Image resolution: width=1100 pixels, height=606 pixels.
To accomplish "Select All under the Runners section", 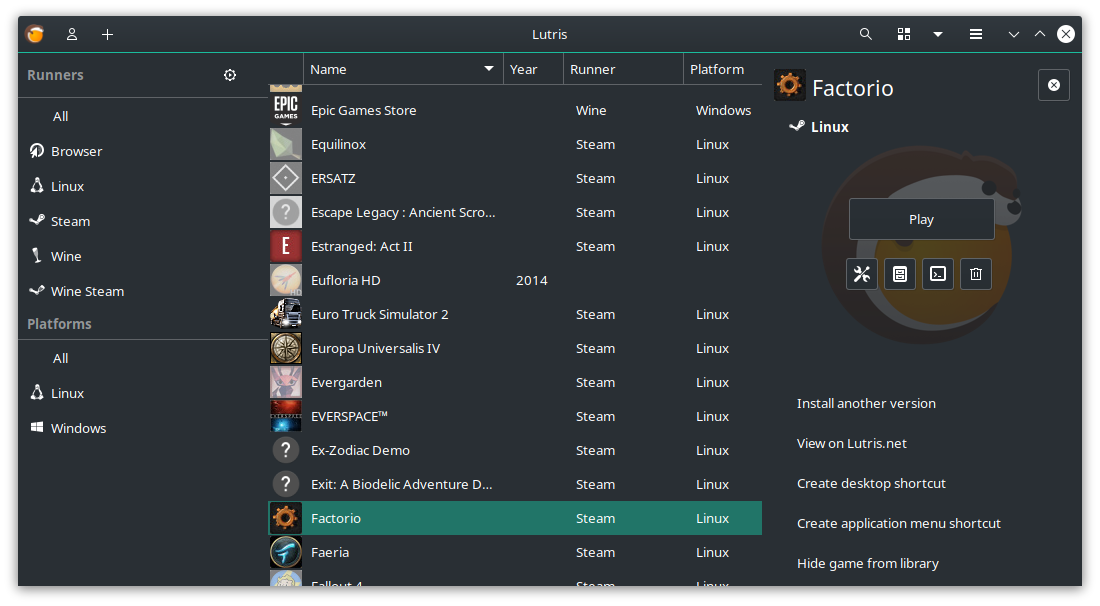I will coord(60,116).
